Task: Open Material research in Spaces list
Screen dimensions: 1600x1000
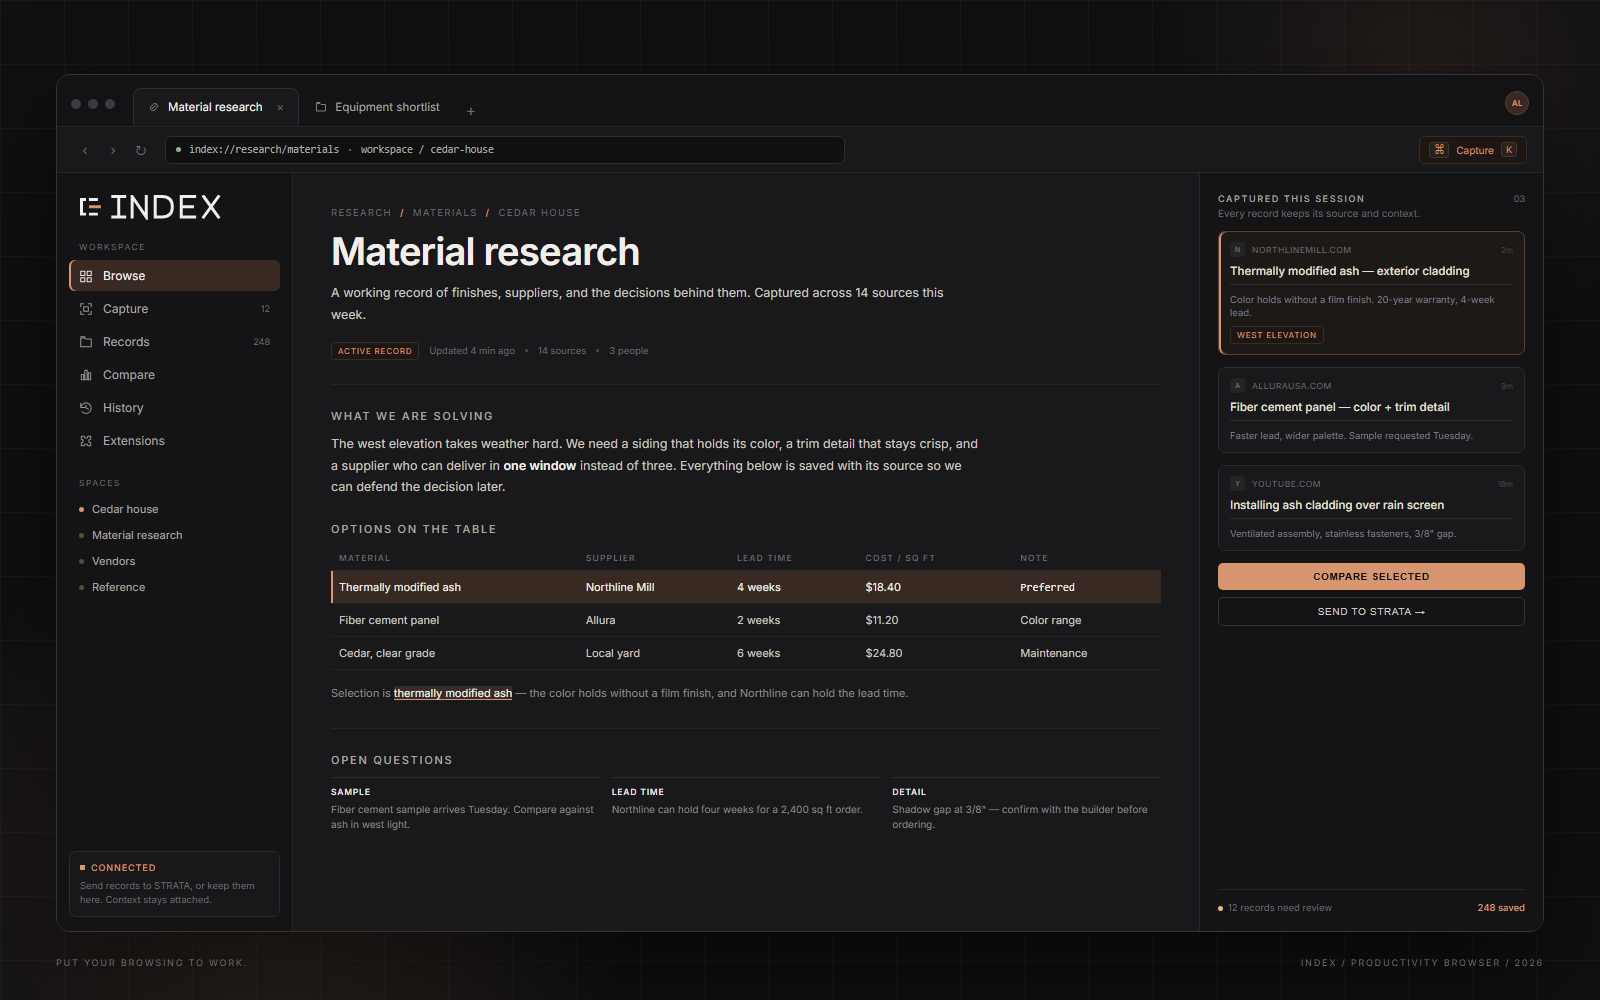Action: pos(137,535)
